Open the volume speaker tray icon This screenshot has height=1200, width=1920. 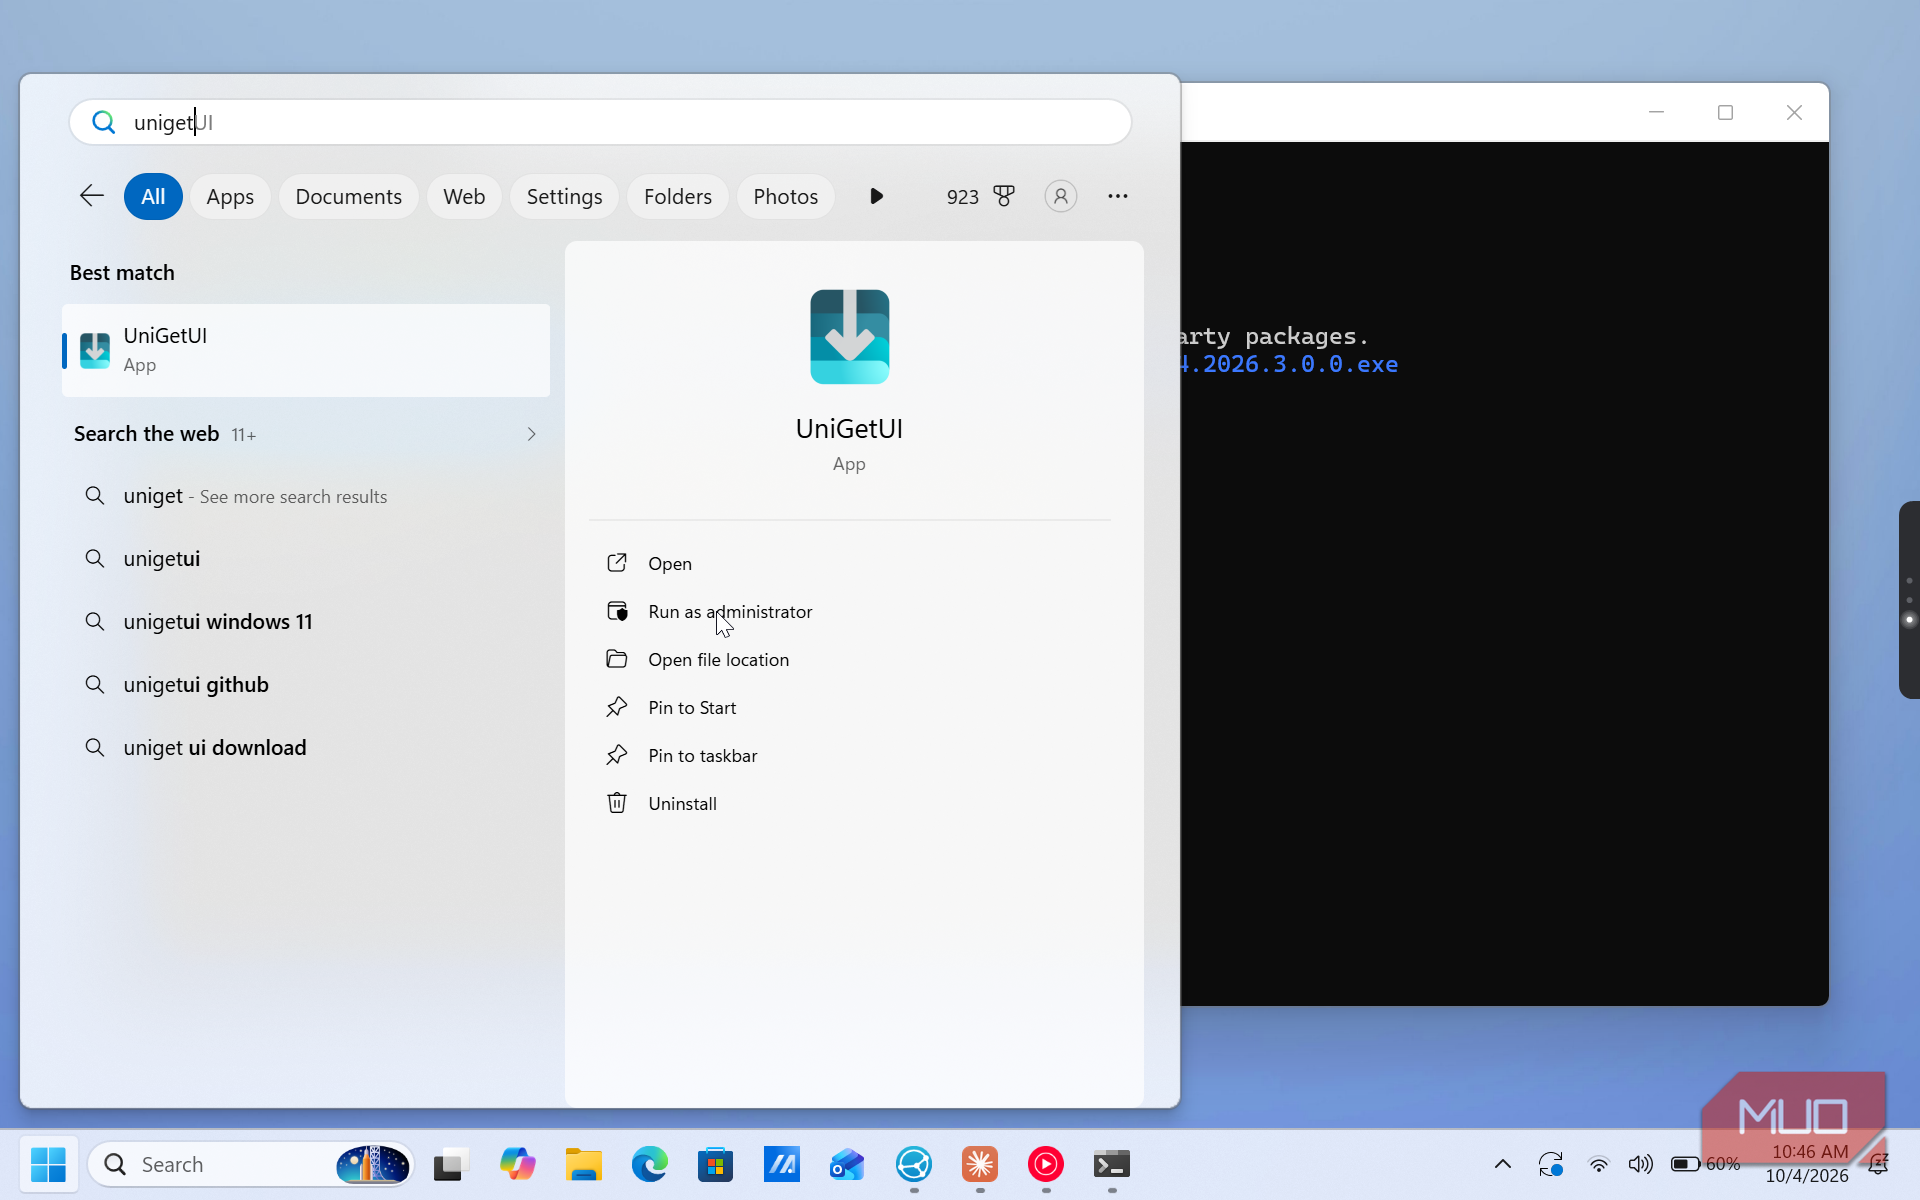1641,1164
